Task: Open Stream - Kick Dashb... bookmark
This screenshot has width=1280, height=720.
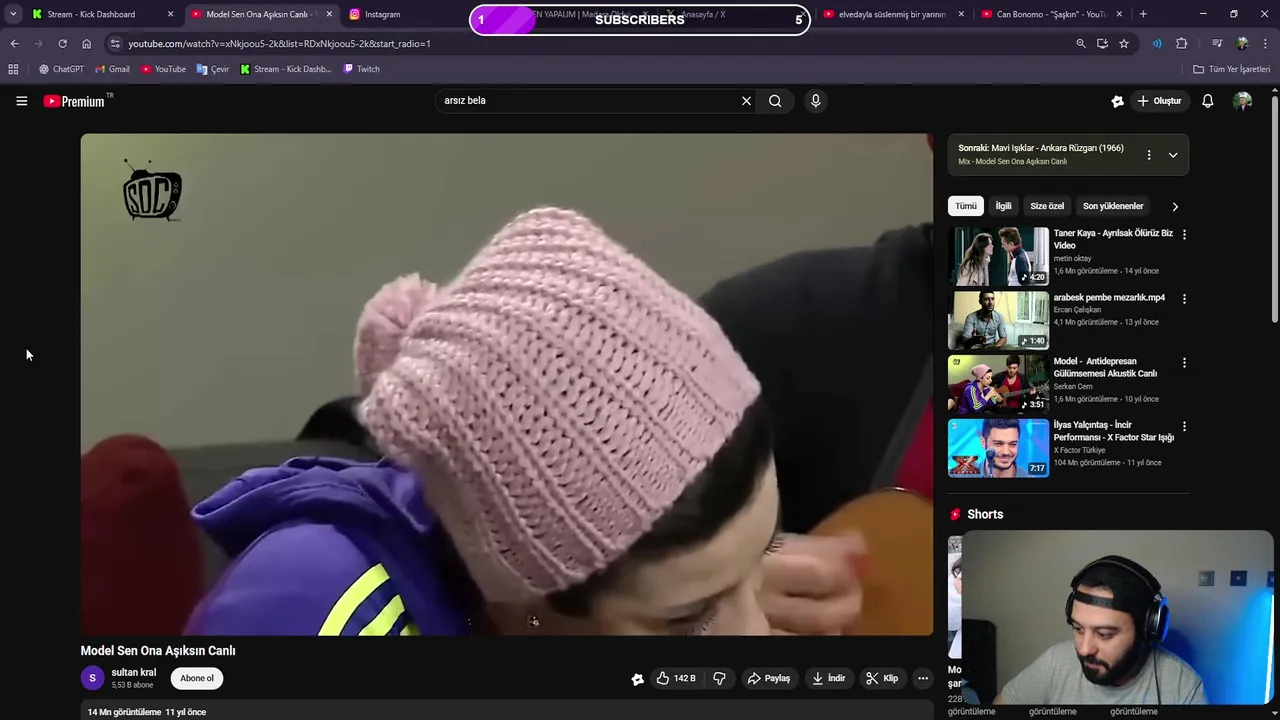Action: [x=286, y=69]
